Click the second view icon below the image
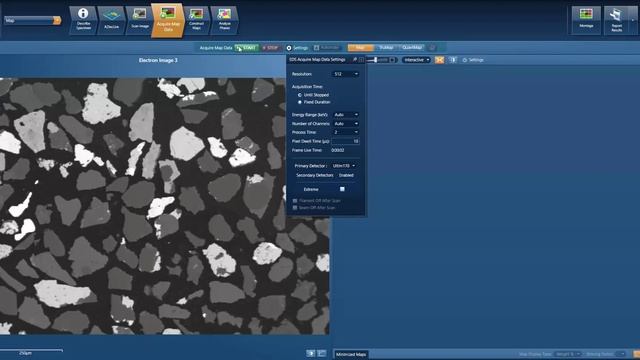Image resolution: width=640 pixels, height=360 pixels. point(322,353)
